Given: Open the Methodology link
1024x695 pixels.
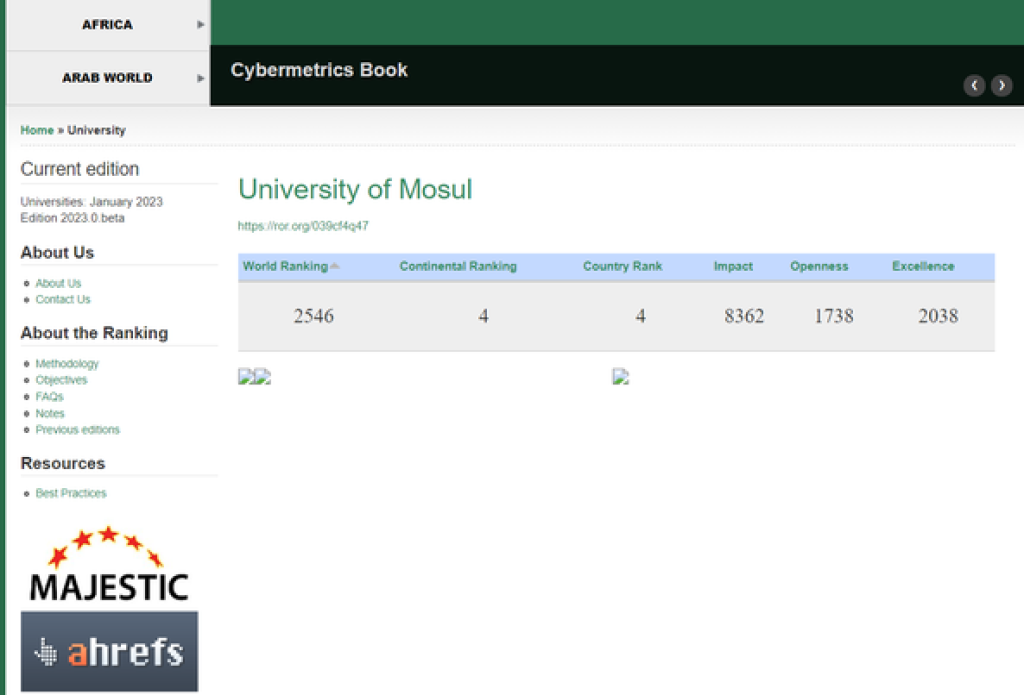Looking at the screenshot, I should pos(67,364).
